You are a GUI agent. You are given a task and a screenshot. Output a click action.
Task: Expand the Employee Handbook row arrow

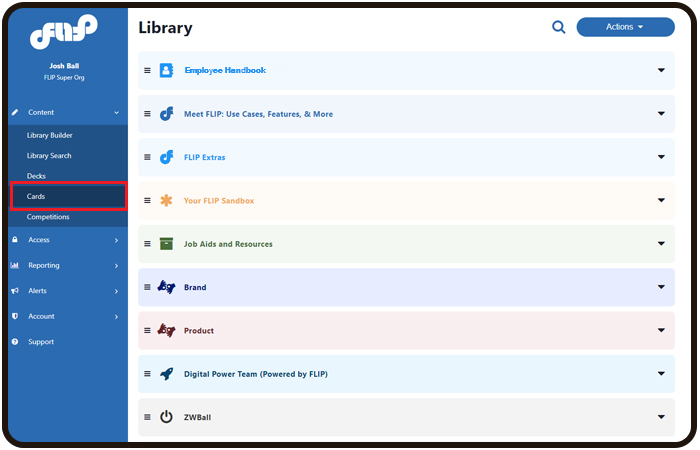click(x=661, y=70)
